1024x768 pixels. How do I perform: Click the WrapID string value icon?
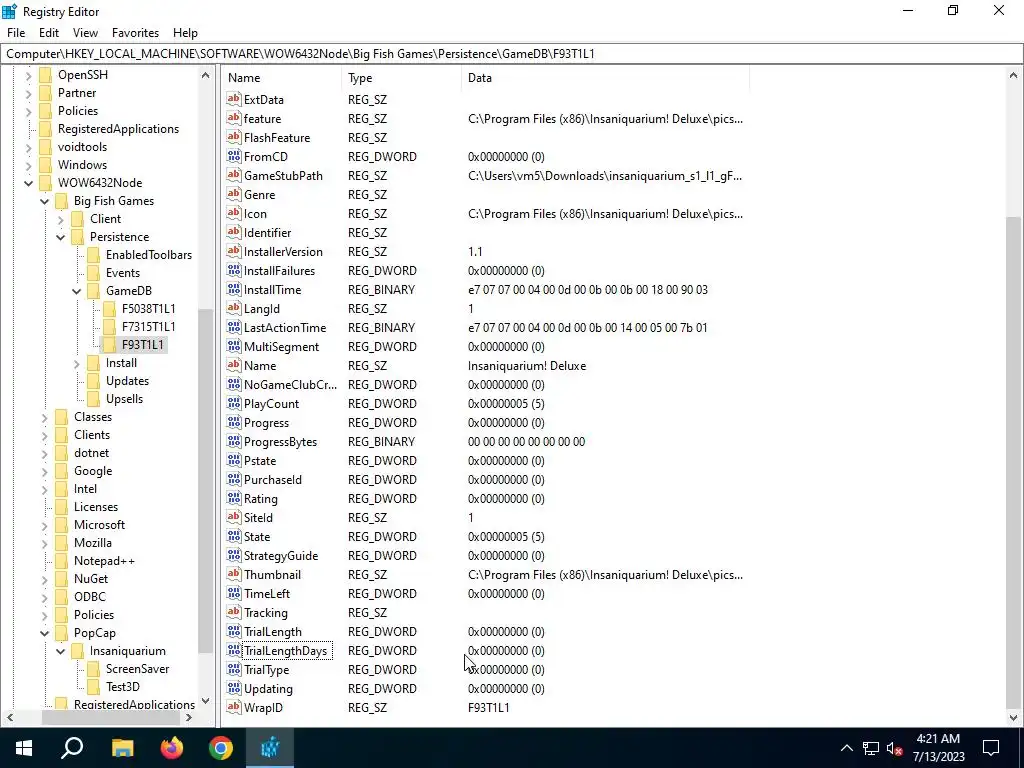234,707
